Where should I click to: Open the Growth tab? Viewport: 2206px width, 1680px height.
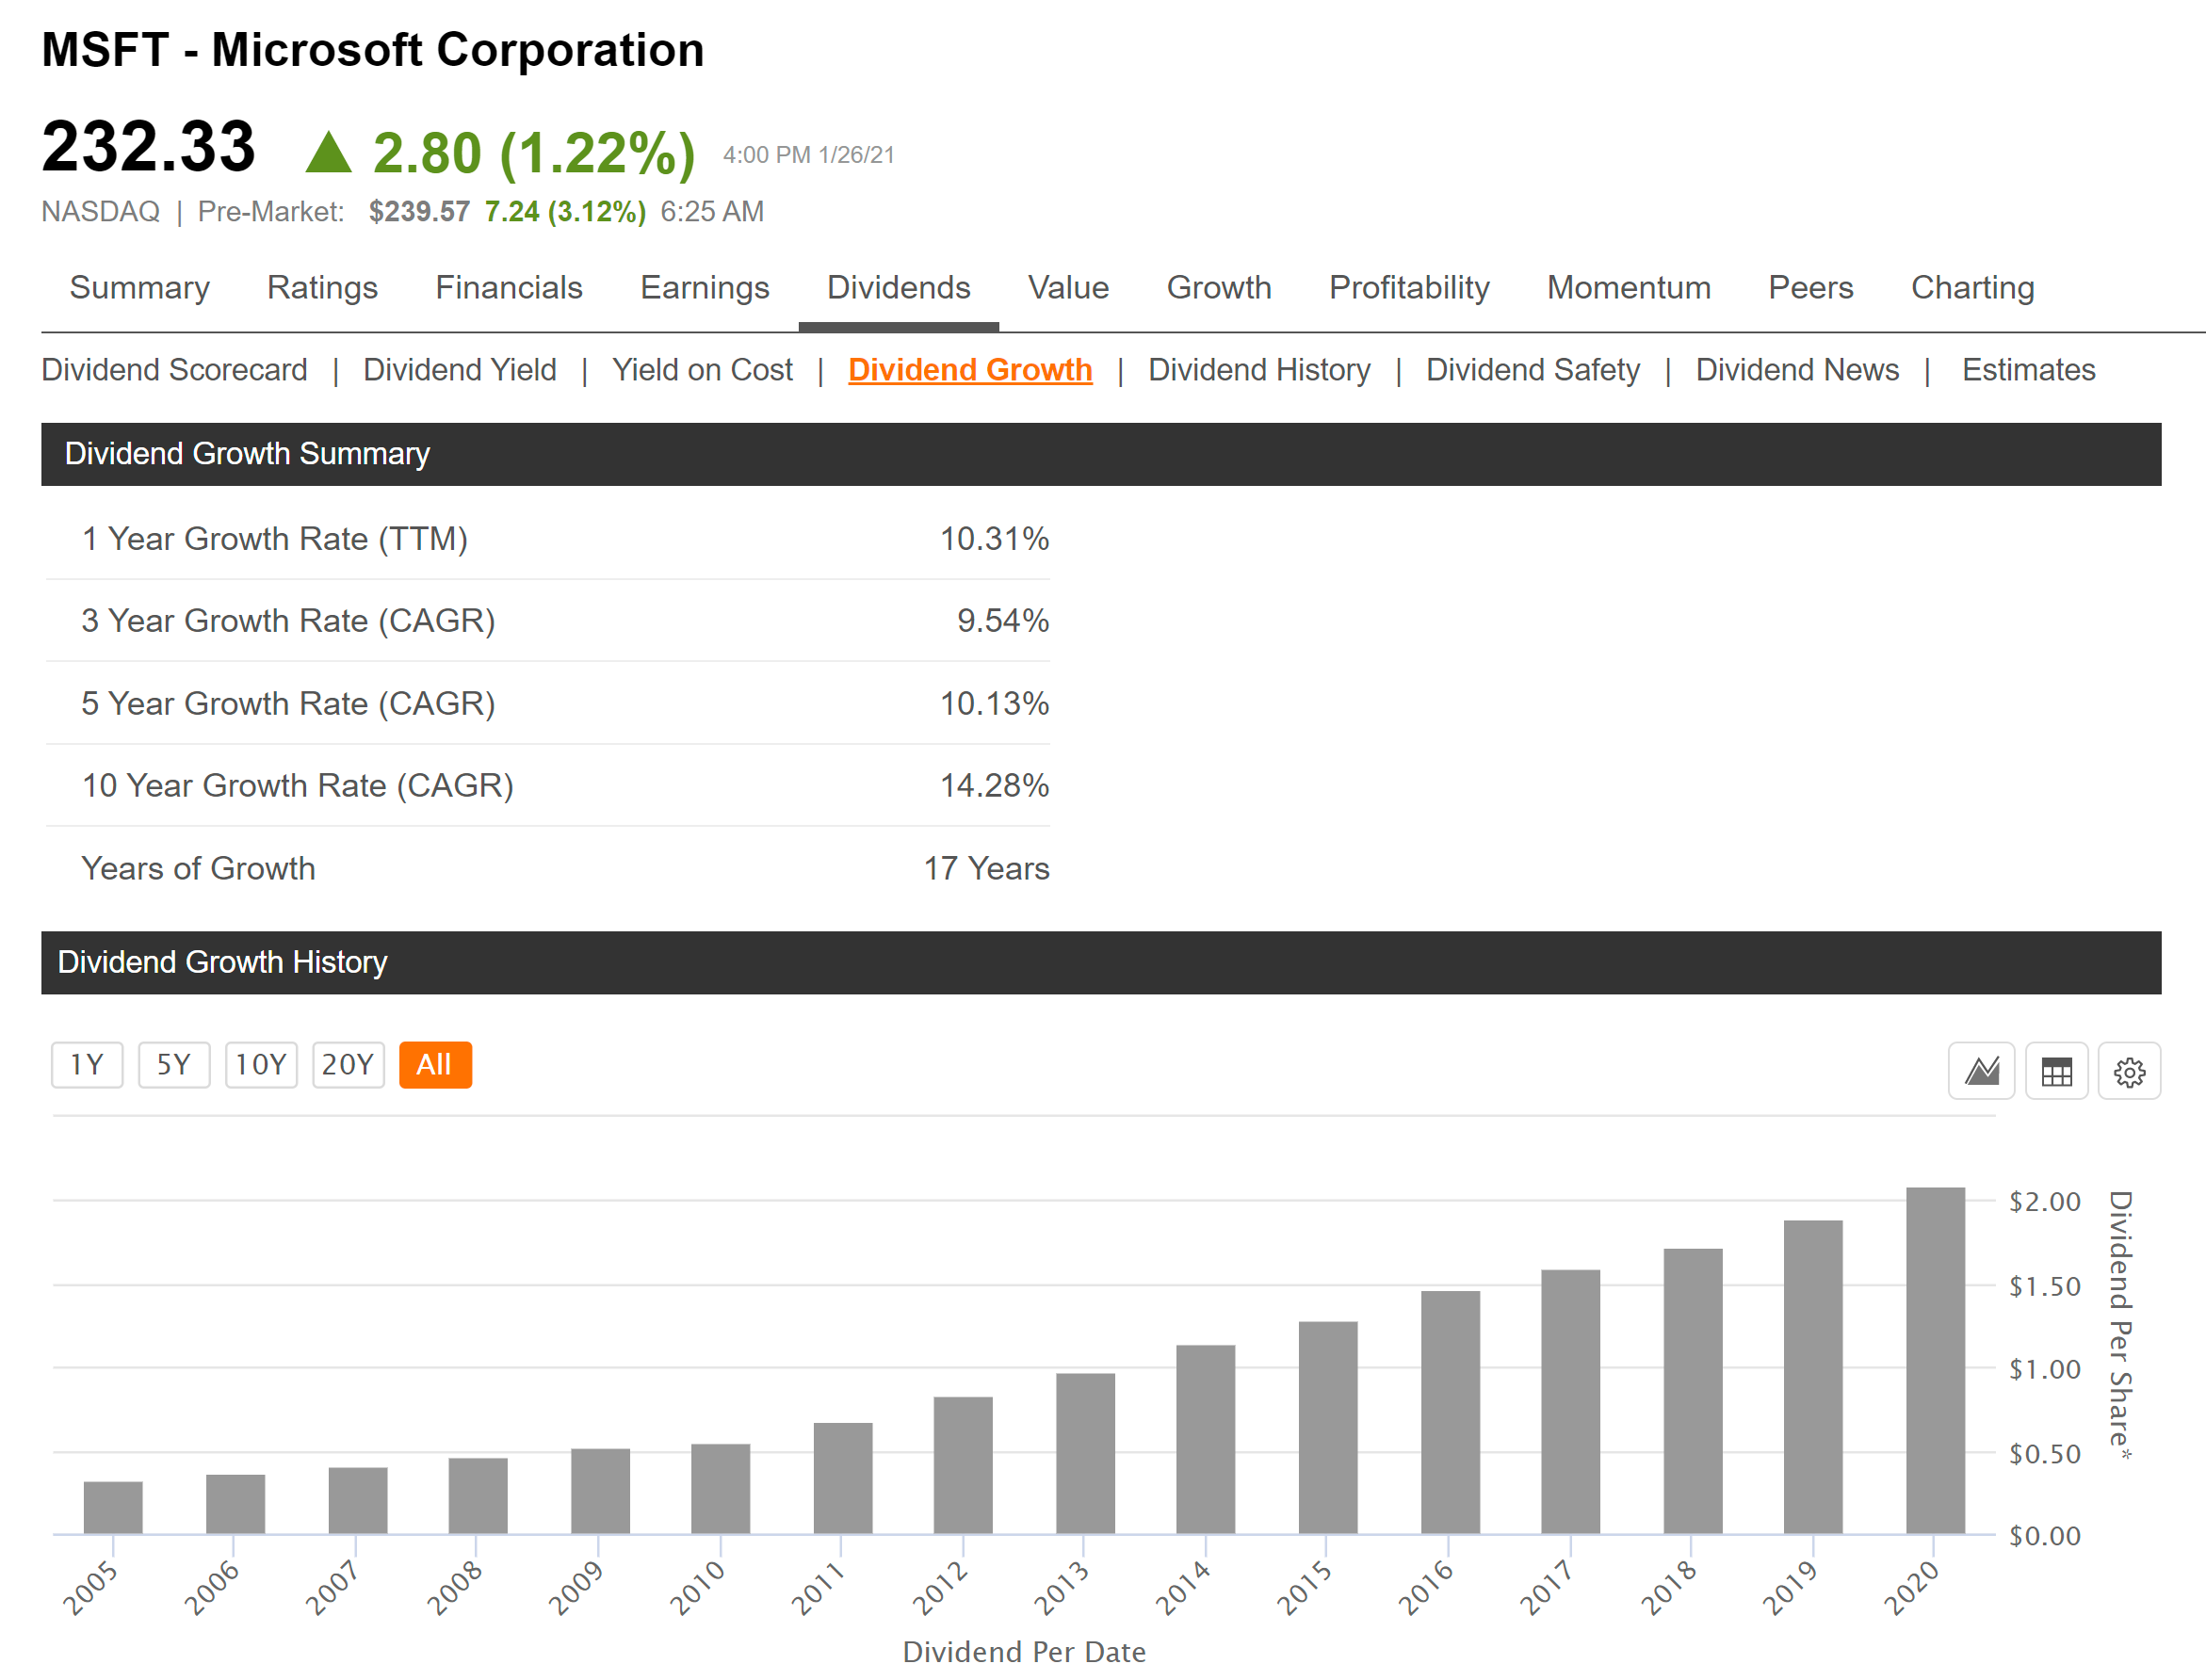click(x=1218, y=288)
